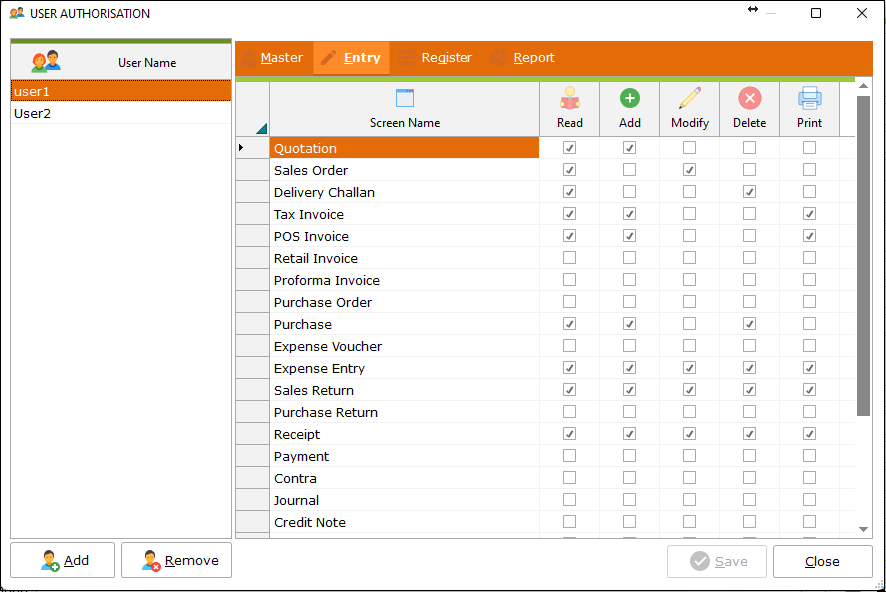The height and width of the screenshot is (592, 886).
Task: Click the green Add column plus icon
Action: (629, 98)
